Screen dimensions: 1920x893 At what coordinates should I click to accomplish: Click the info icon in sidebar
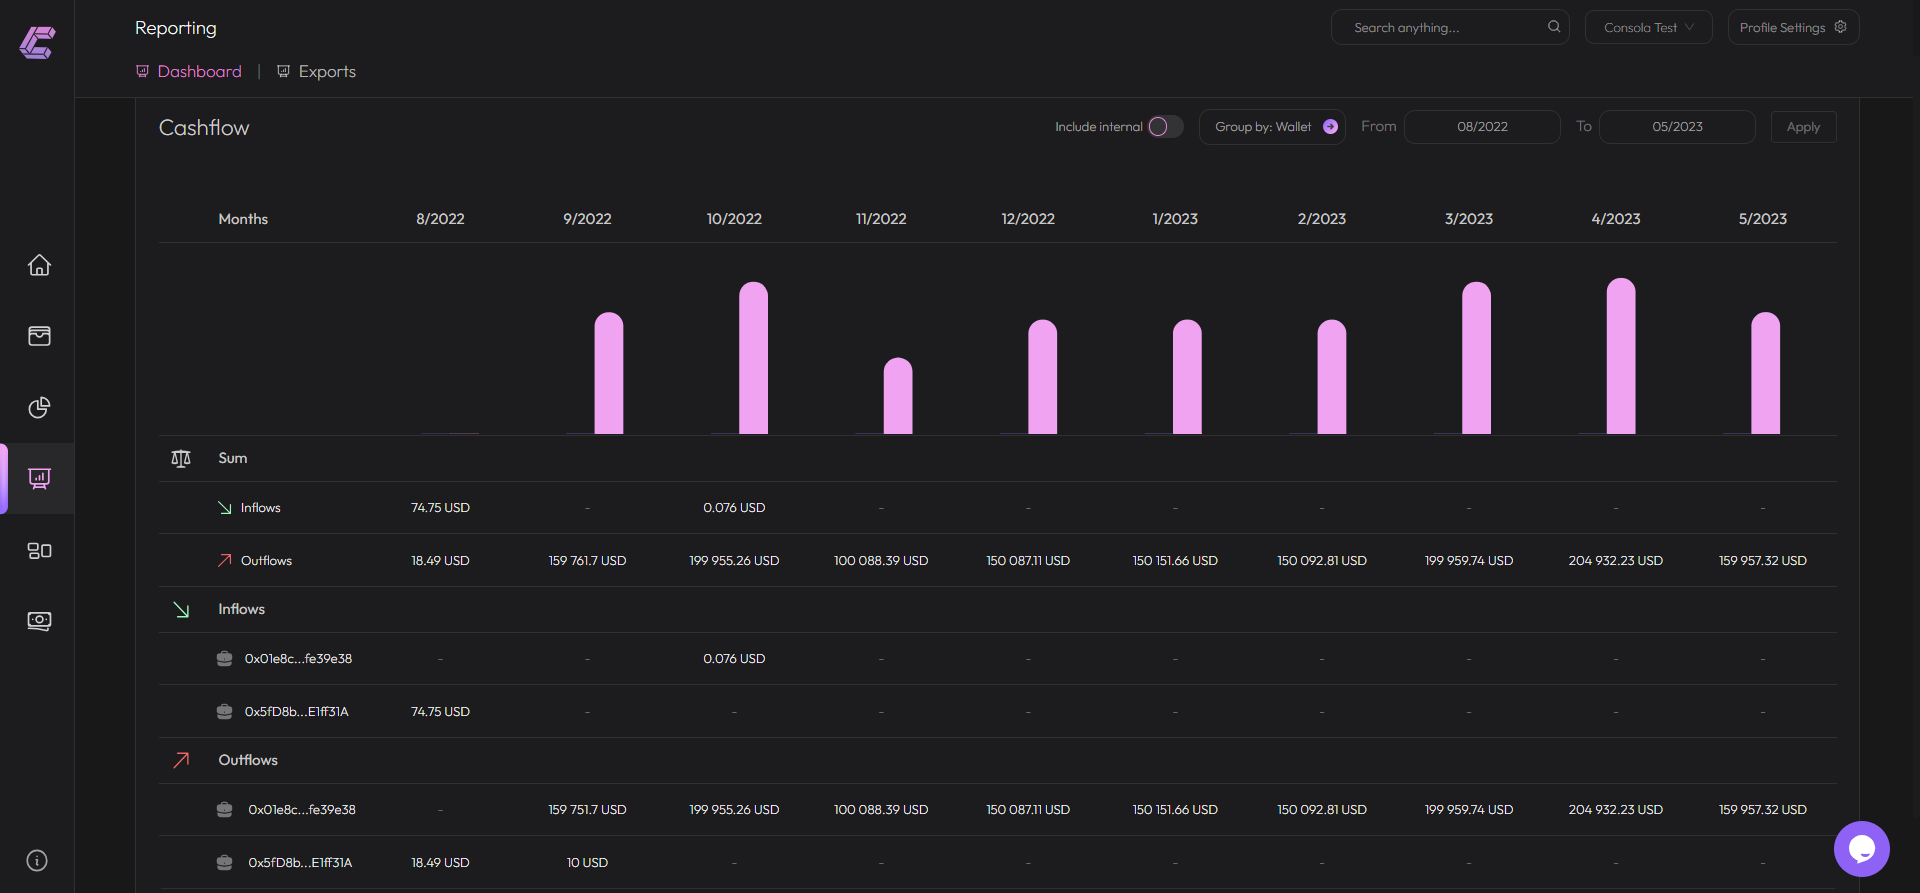point(37,860)
